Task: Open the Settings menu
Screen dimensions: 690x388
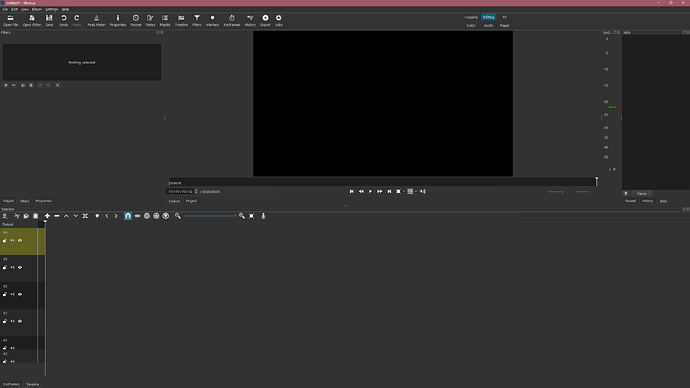Action: [x=51, y=9]
